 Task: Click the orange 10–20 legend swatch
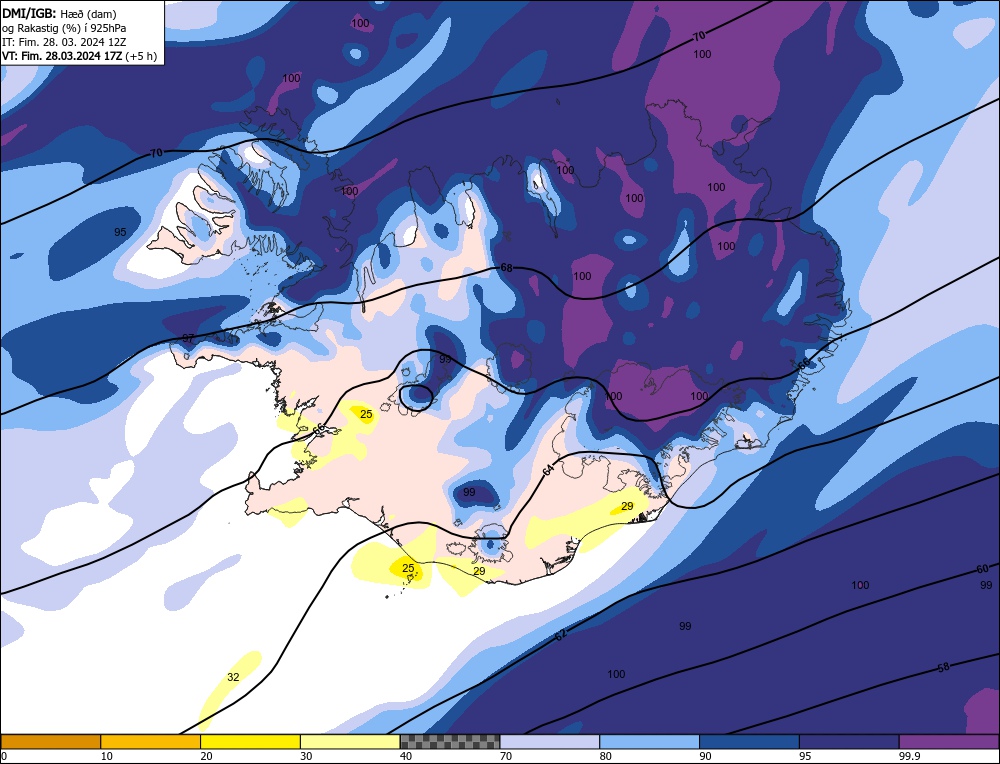point(151,741)
